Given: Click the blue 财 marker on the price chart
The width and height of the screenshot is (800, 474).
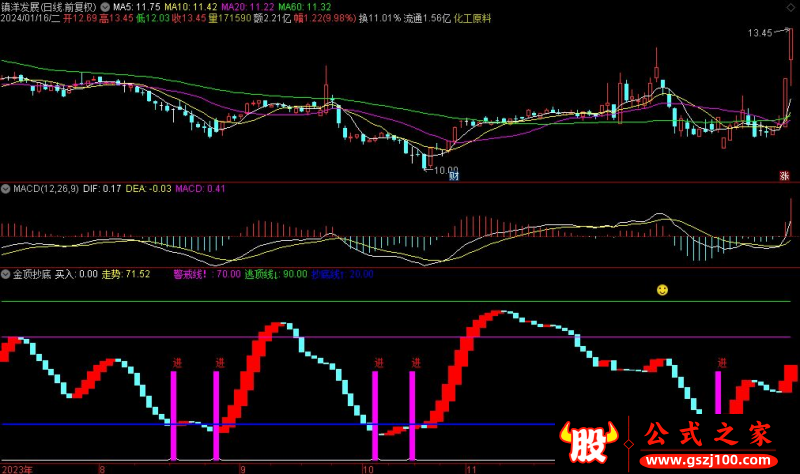Looking at the screenshot, I should click(454, 176).
